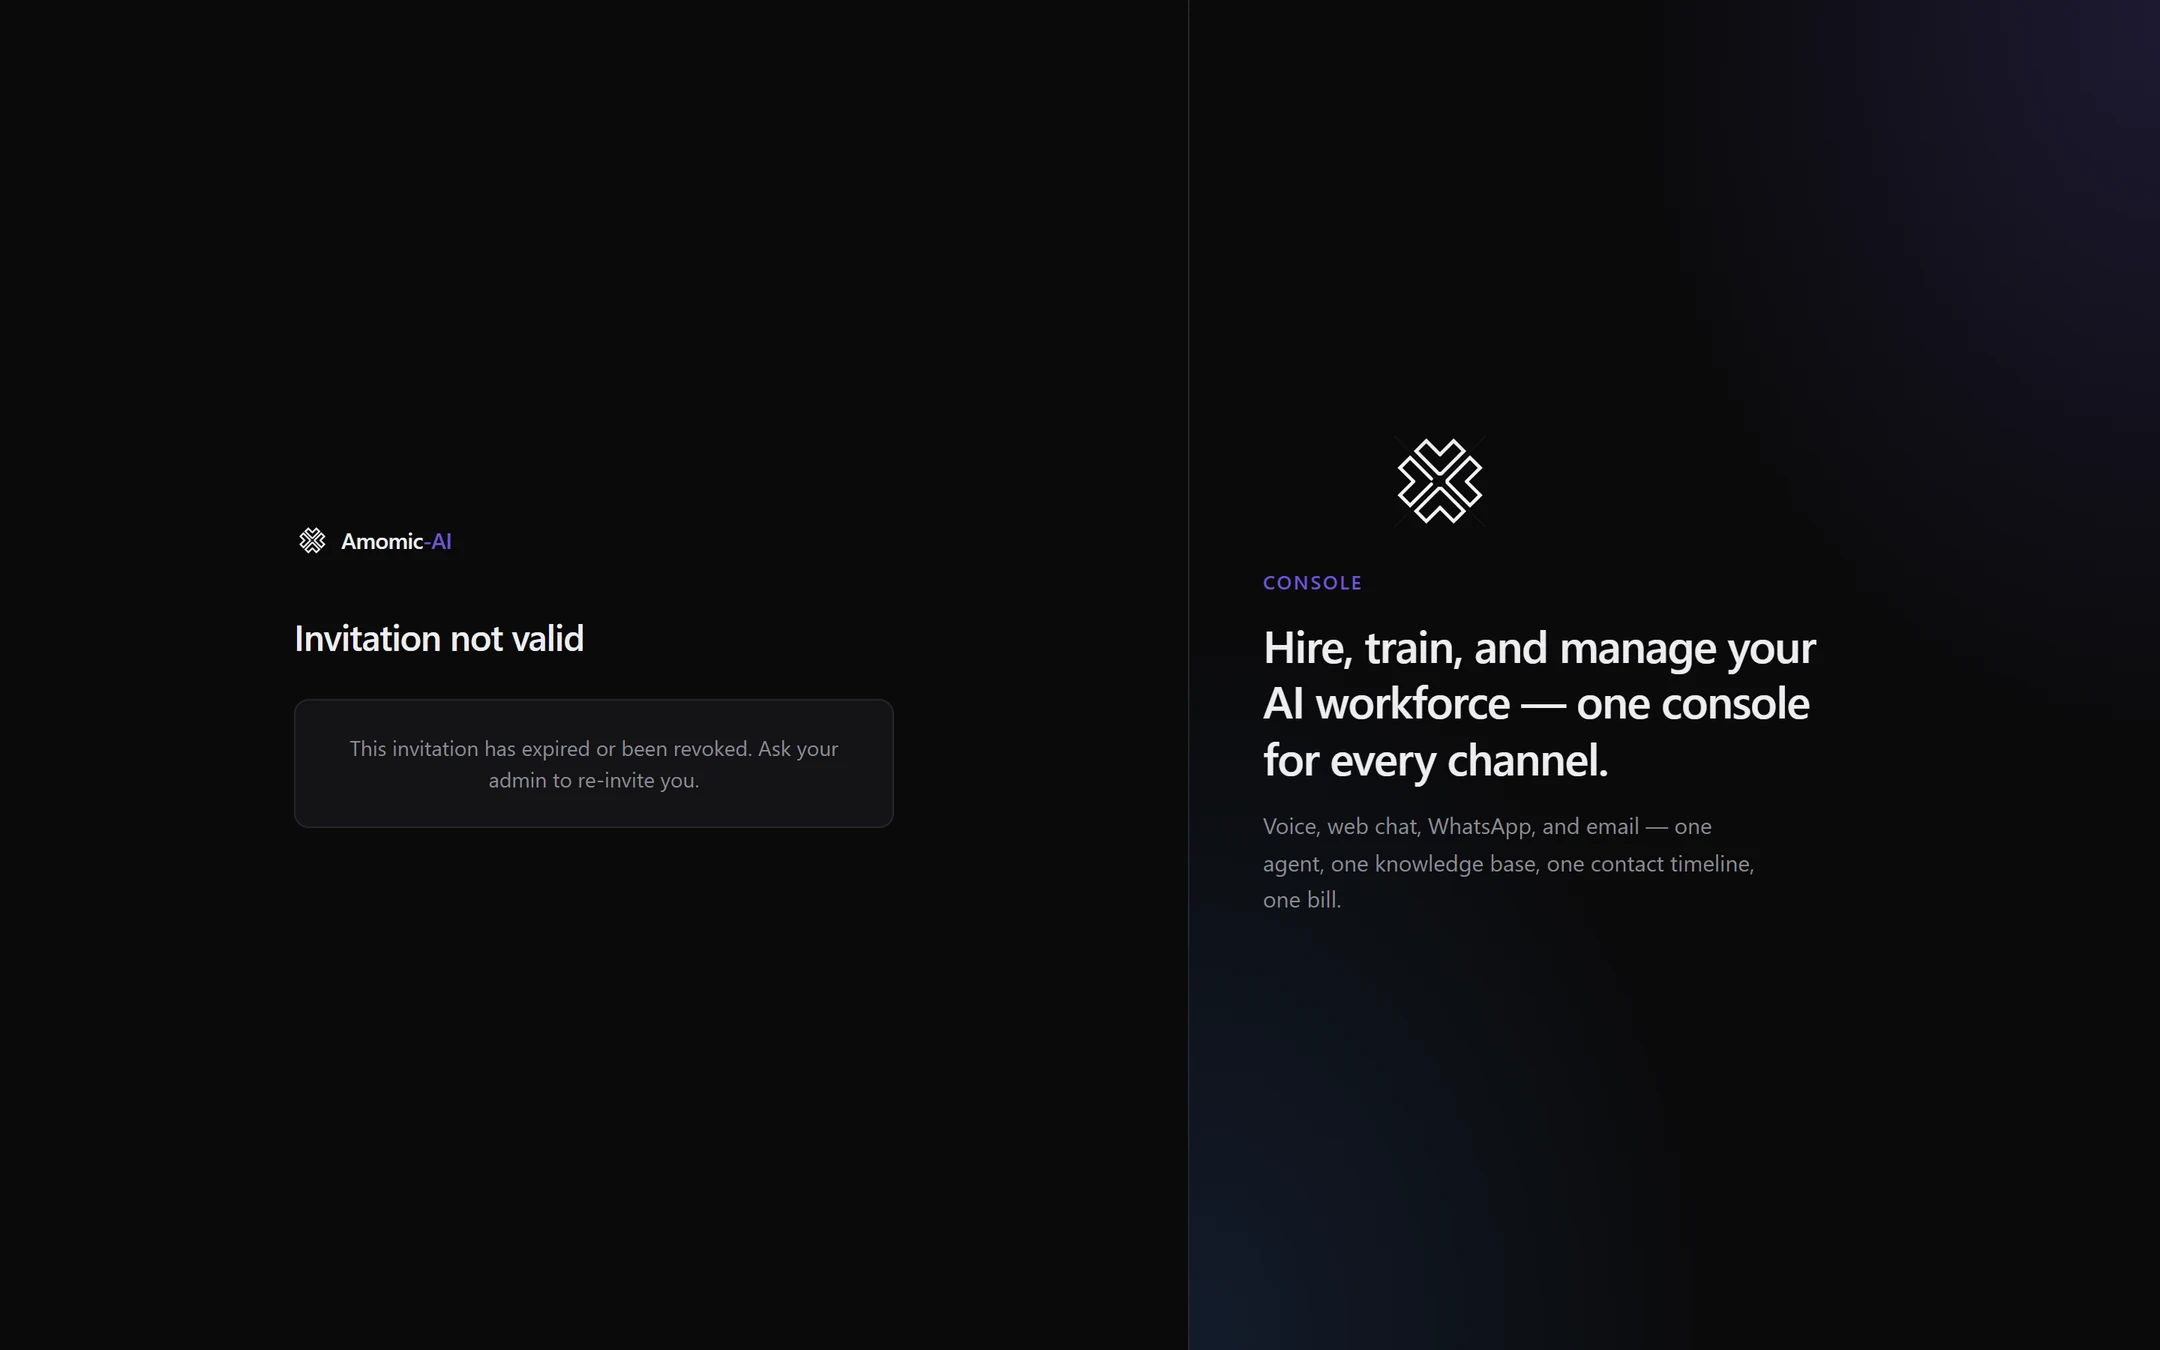The width and height of the screenshot is (2160, 1350).
Task: Click the "admin to re-invite you." line
Action: [x=594, y=780]
